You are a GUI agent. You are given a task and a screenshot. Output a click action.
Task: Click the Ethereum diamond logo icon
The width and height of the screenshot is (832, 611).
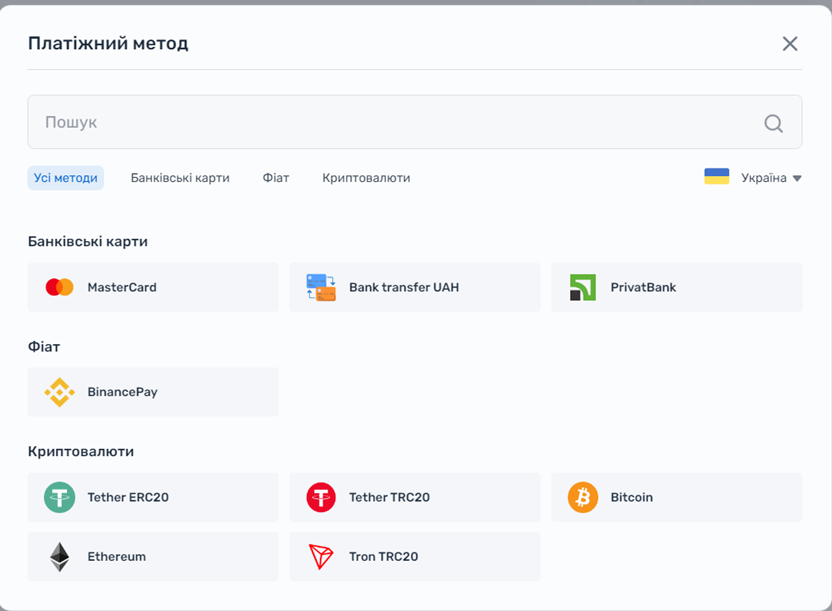(60, 557)
